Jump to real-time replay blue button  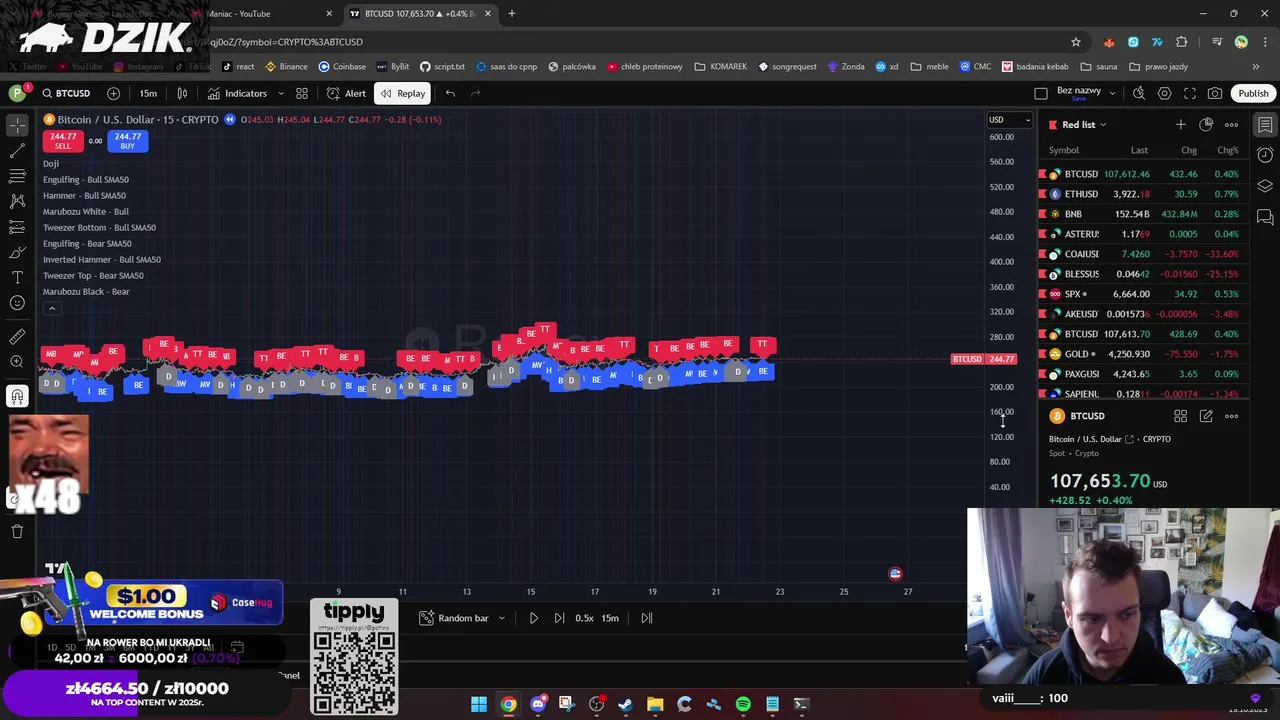click(x=229, y=119)
